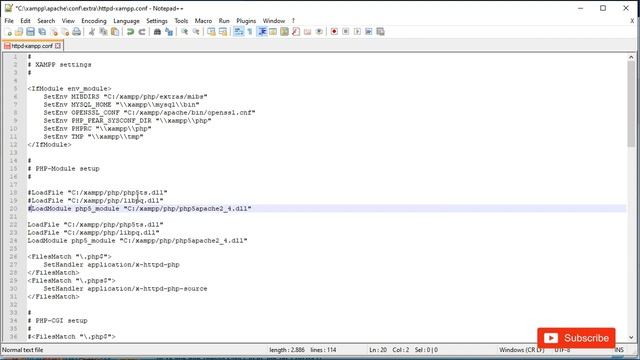Screen dimensions: 640x360
Task: Save the file using the Save icon
Action: [30, 32]
